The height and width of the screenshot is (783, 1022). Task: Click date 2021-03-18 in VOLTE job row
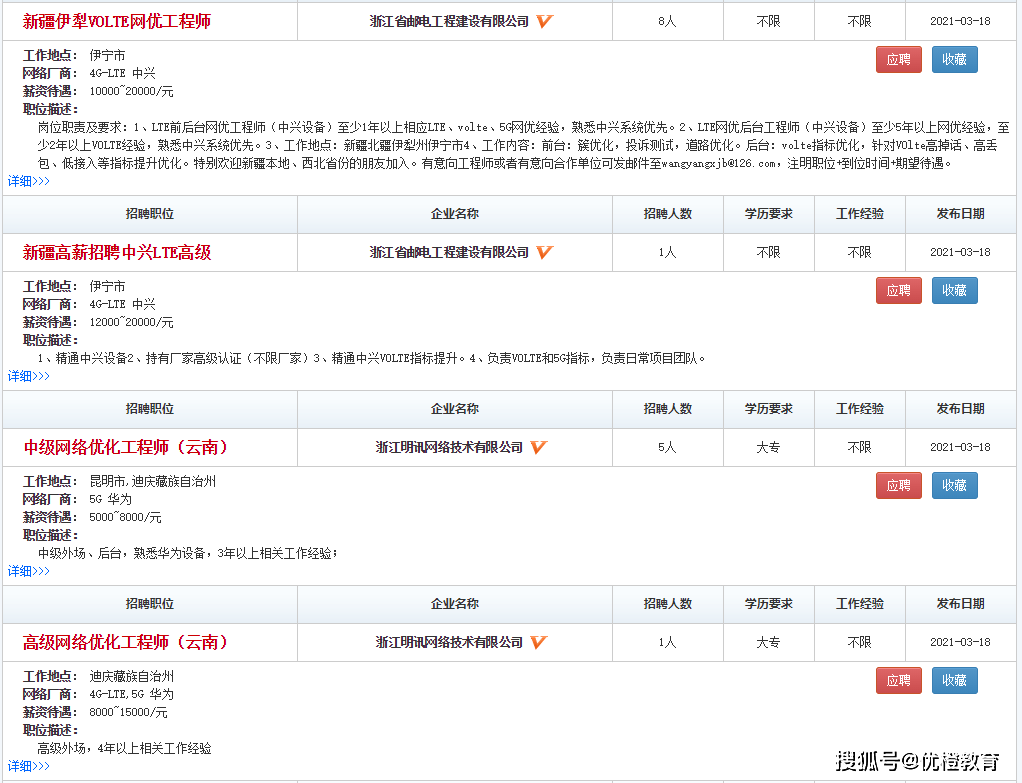pyautogui.click(x=960, y=22)
